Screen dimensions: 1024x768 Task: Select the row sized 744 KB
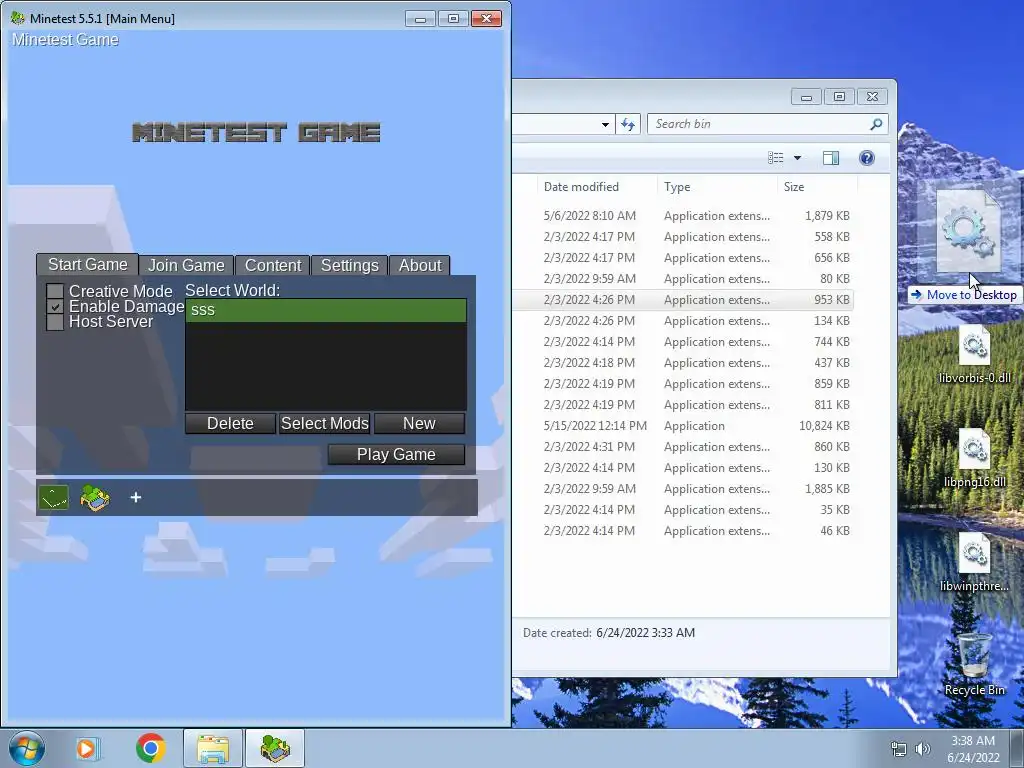tap(682, 342)
